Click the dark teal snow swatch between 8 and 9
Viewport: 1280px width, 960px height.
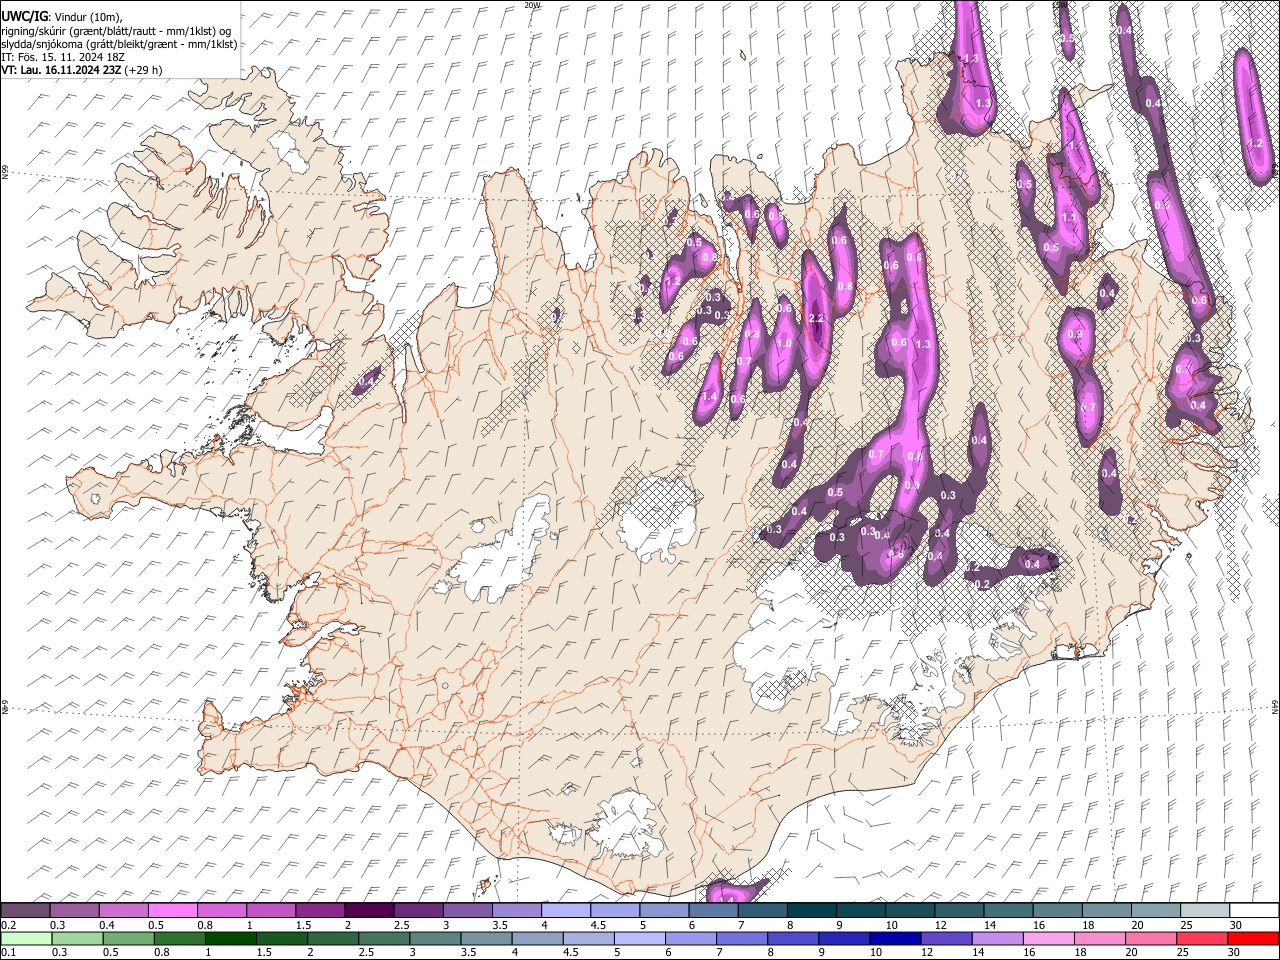point(811,911)
